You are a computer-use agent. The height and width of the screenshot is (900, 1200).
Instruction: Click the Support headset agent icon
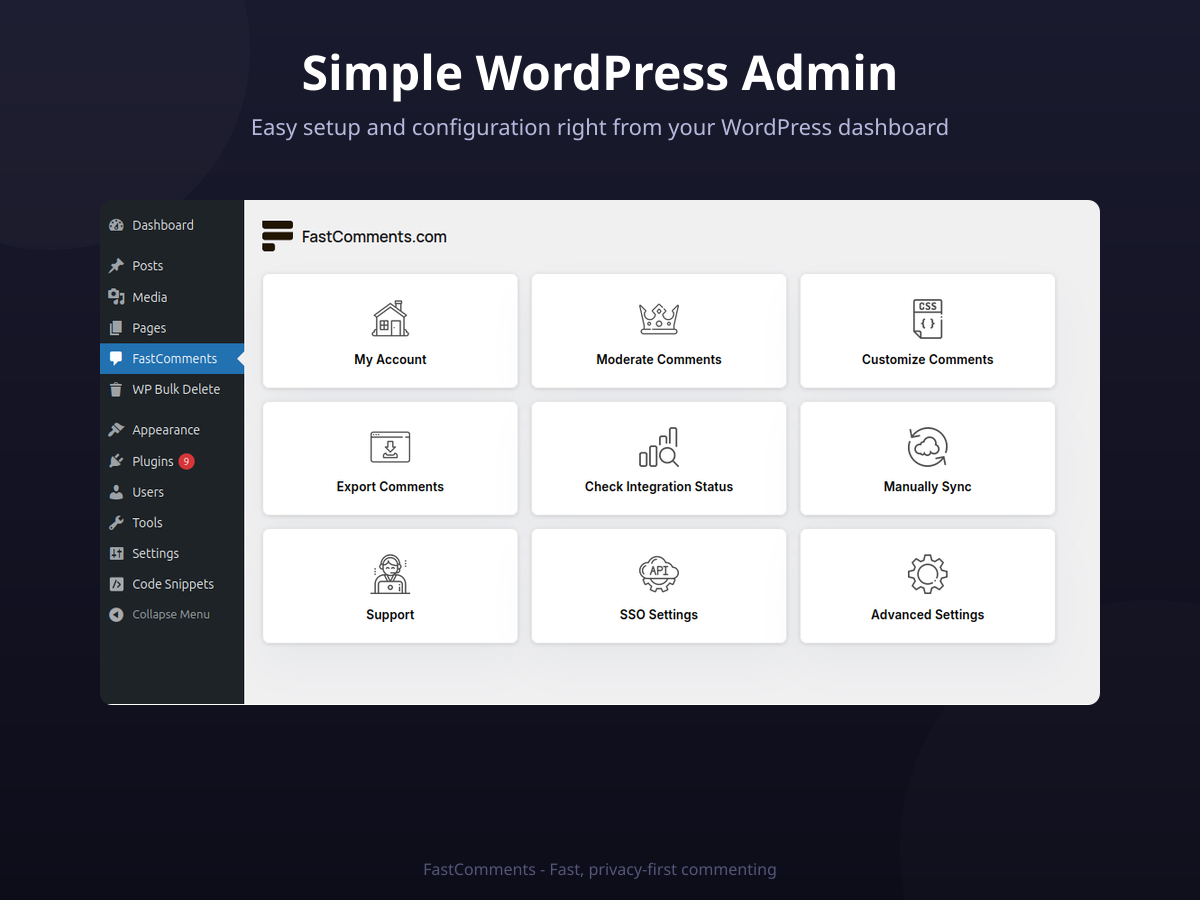[x=390, y=574]
